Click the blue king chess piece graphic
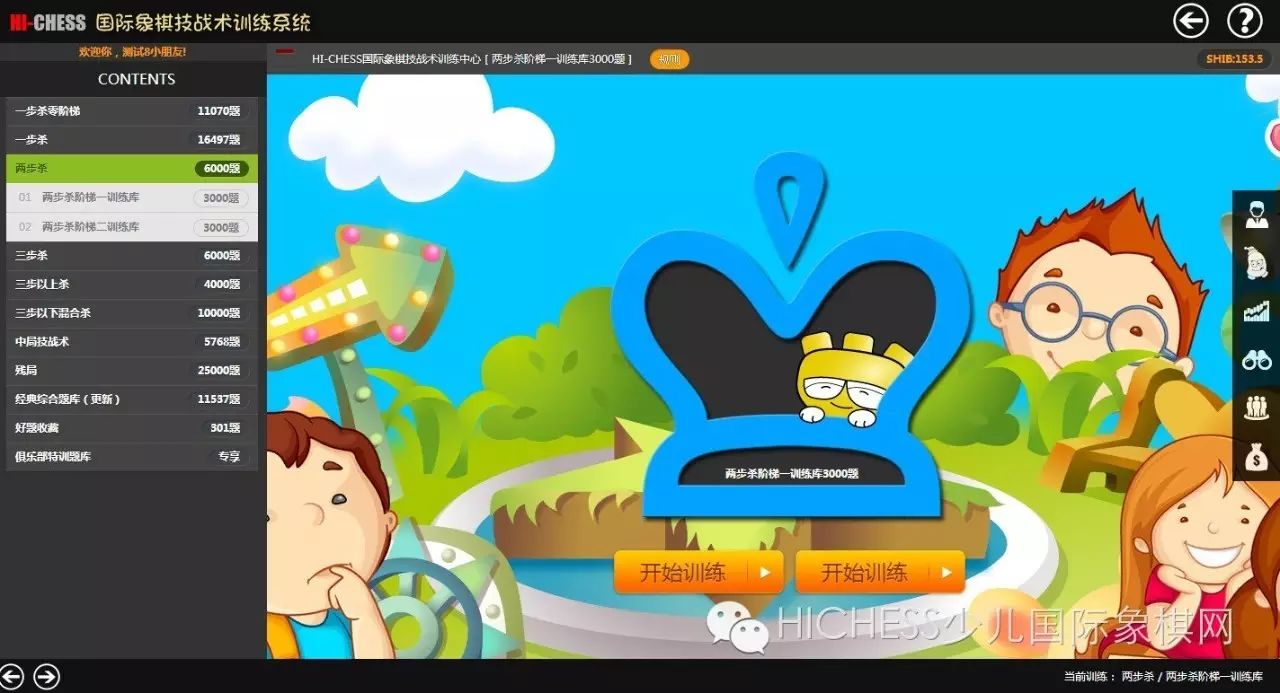 pyautogui.click(x=790, y=335)
